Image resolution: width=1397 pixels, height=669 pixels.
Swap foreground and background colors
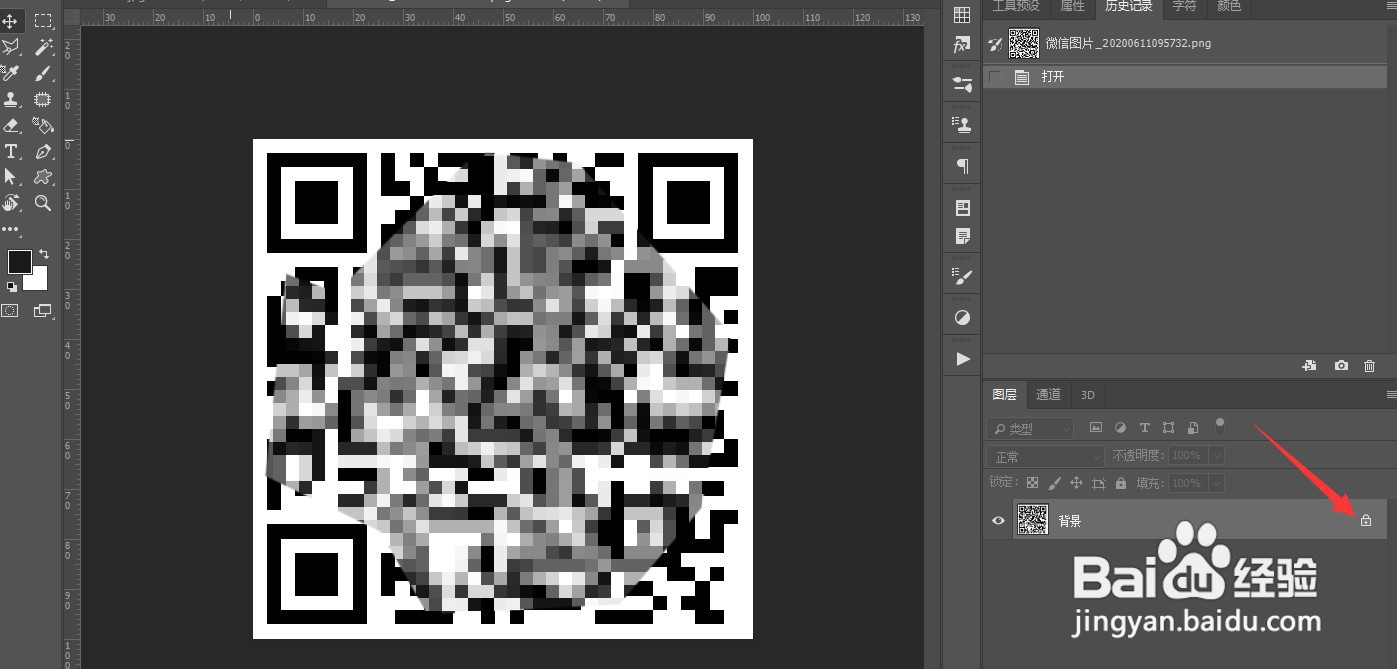44,254
